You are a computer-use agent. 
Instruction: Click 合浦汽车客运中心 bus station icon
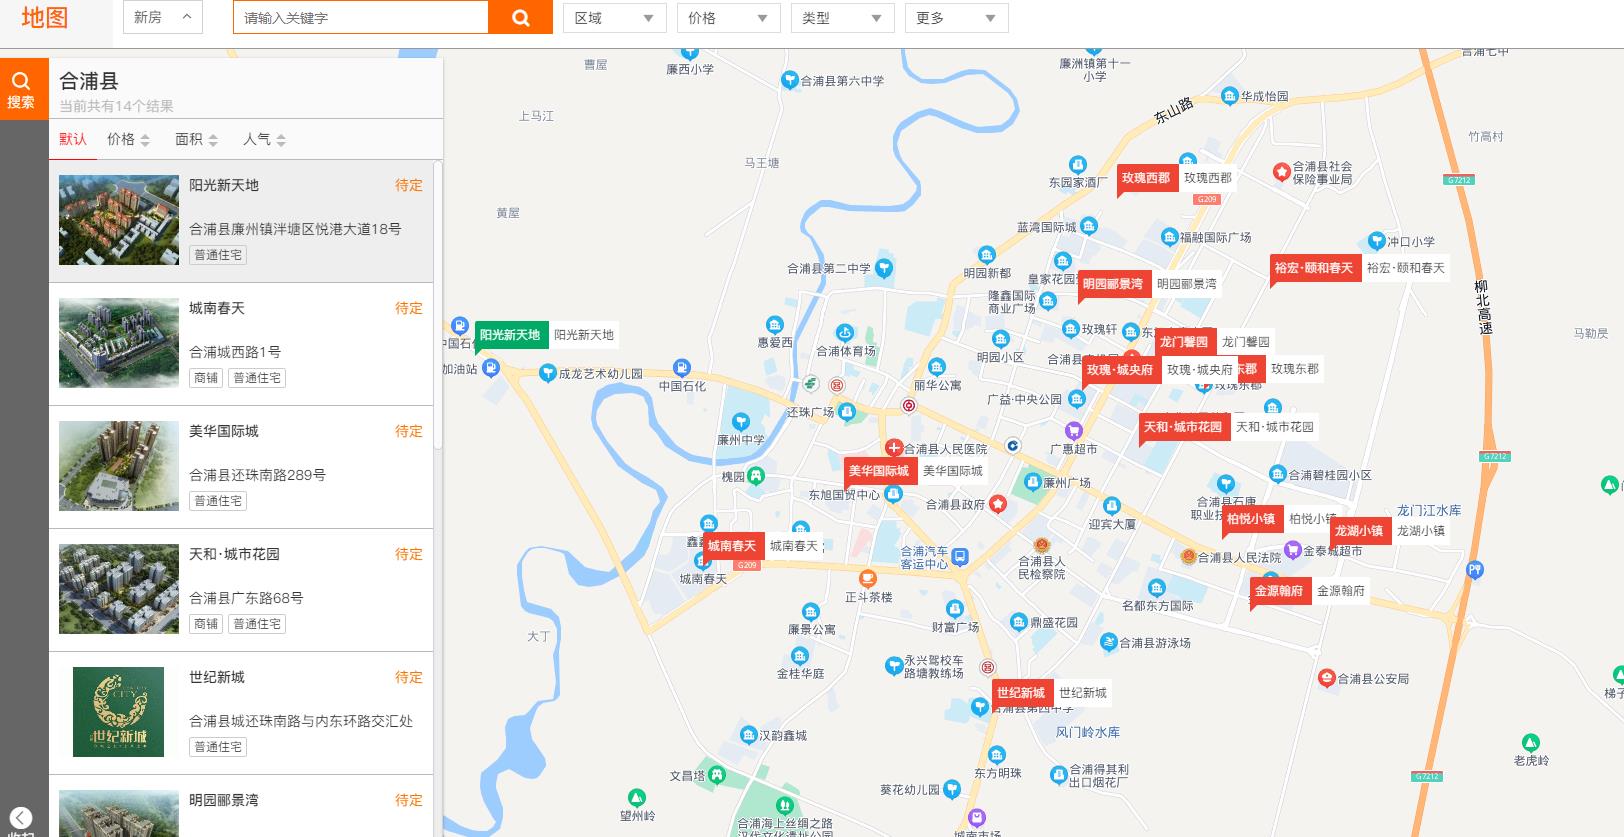[960, 557]
